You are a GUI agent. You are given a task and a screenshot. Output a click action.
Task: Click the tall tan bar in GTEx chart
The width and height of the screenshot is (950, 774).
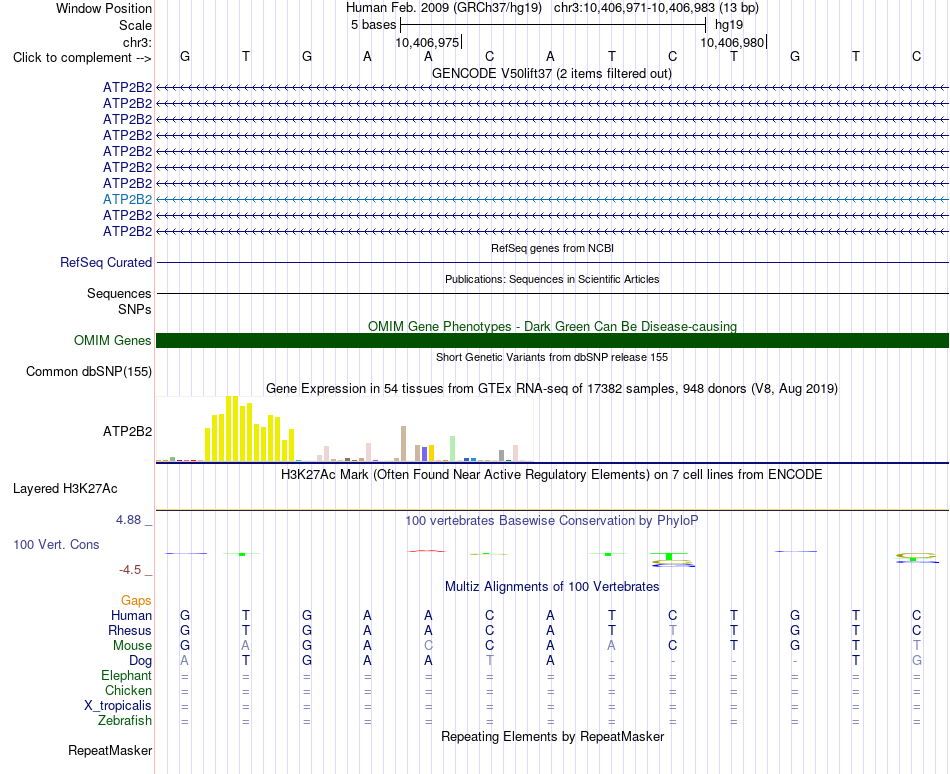[x=404, y=444]
